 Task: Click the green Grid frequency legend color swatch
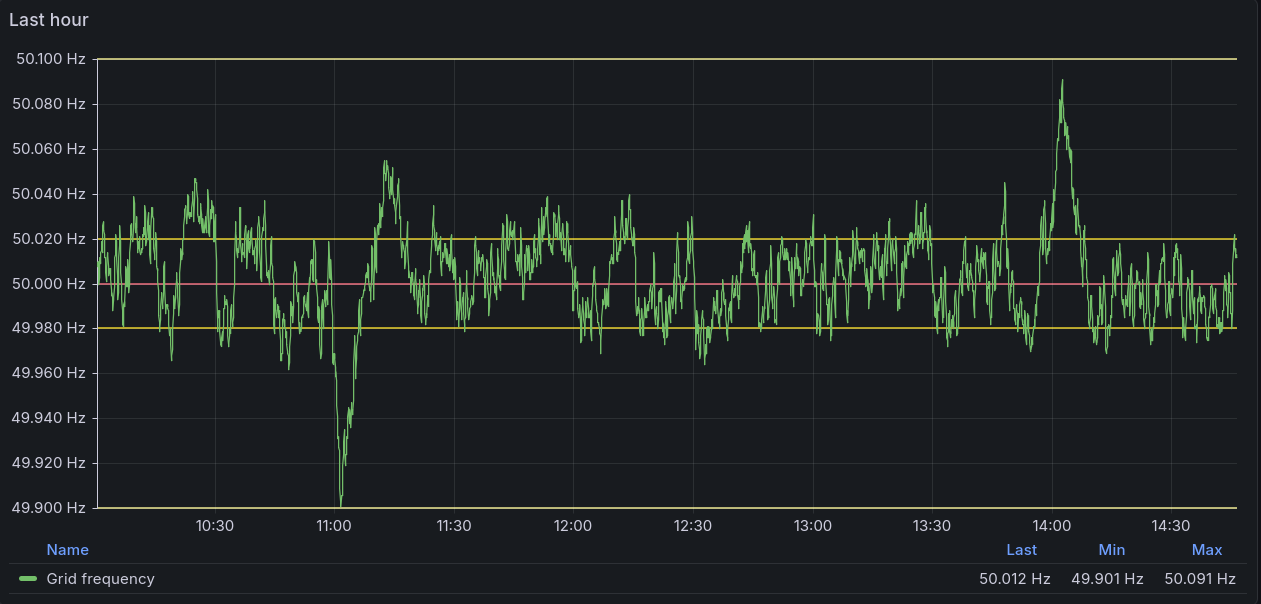point(28,579)
